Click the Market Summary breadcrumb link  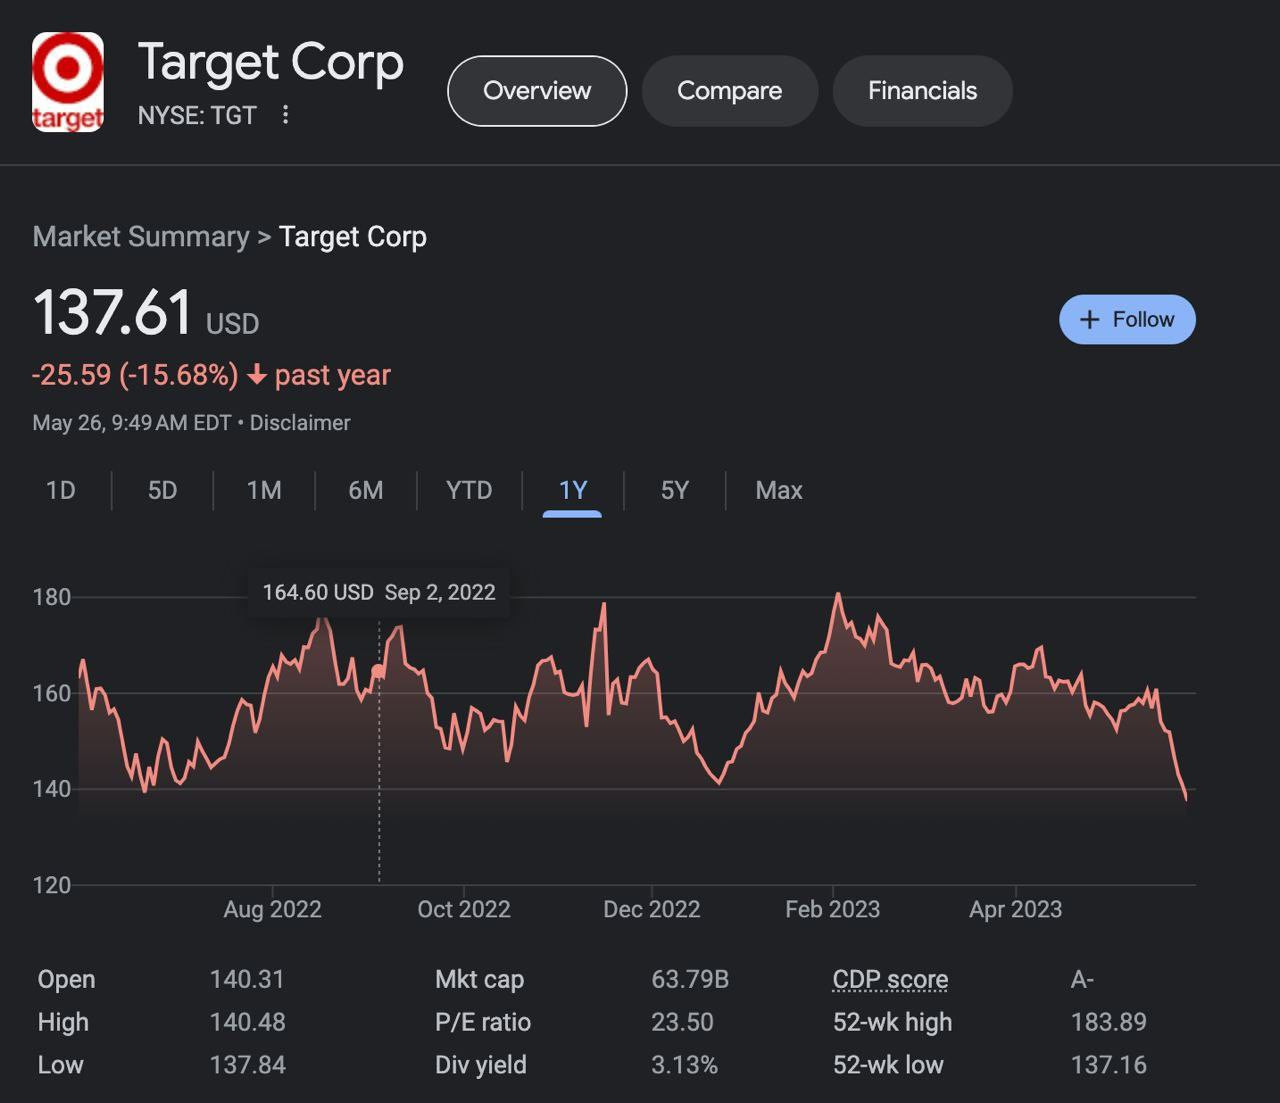tap(141, 237)
